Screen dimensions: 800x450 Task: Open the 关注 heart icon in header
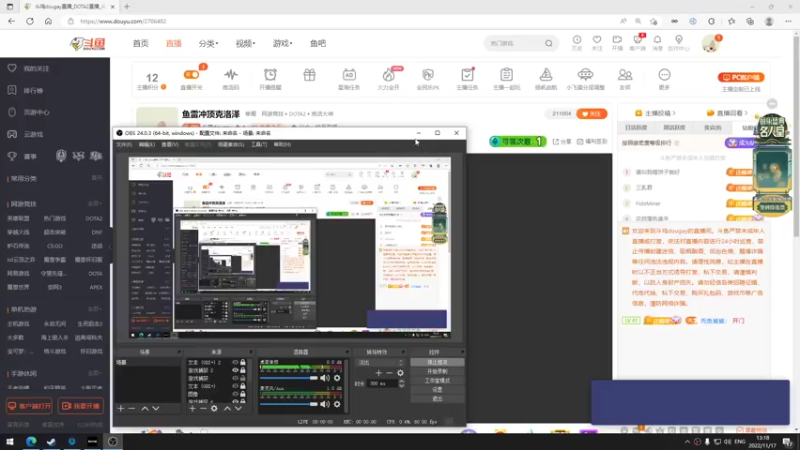click(596, 40)
